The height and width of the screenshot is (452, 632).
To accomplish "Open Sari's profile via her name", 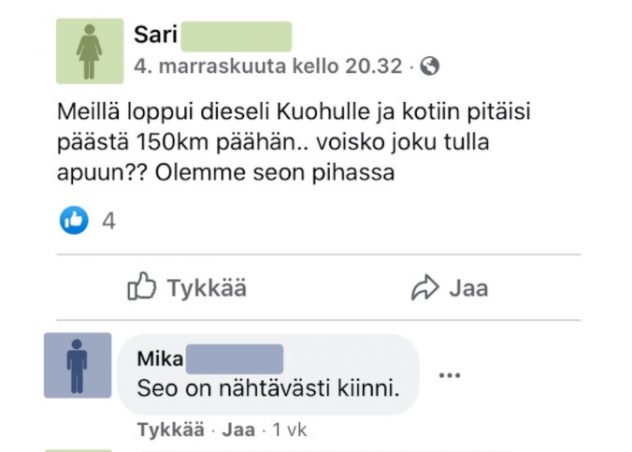I will 155,36.
